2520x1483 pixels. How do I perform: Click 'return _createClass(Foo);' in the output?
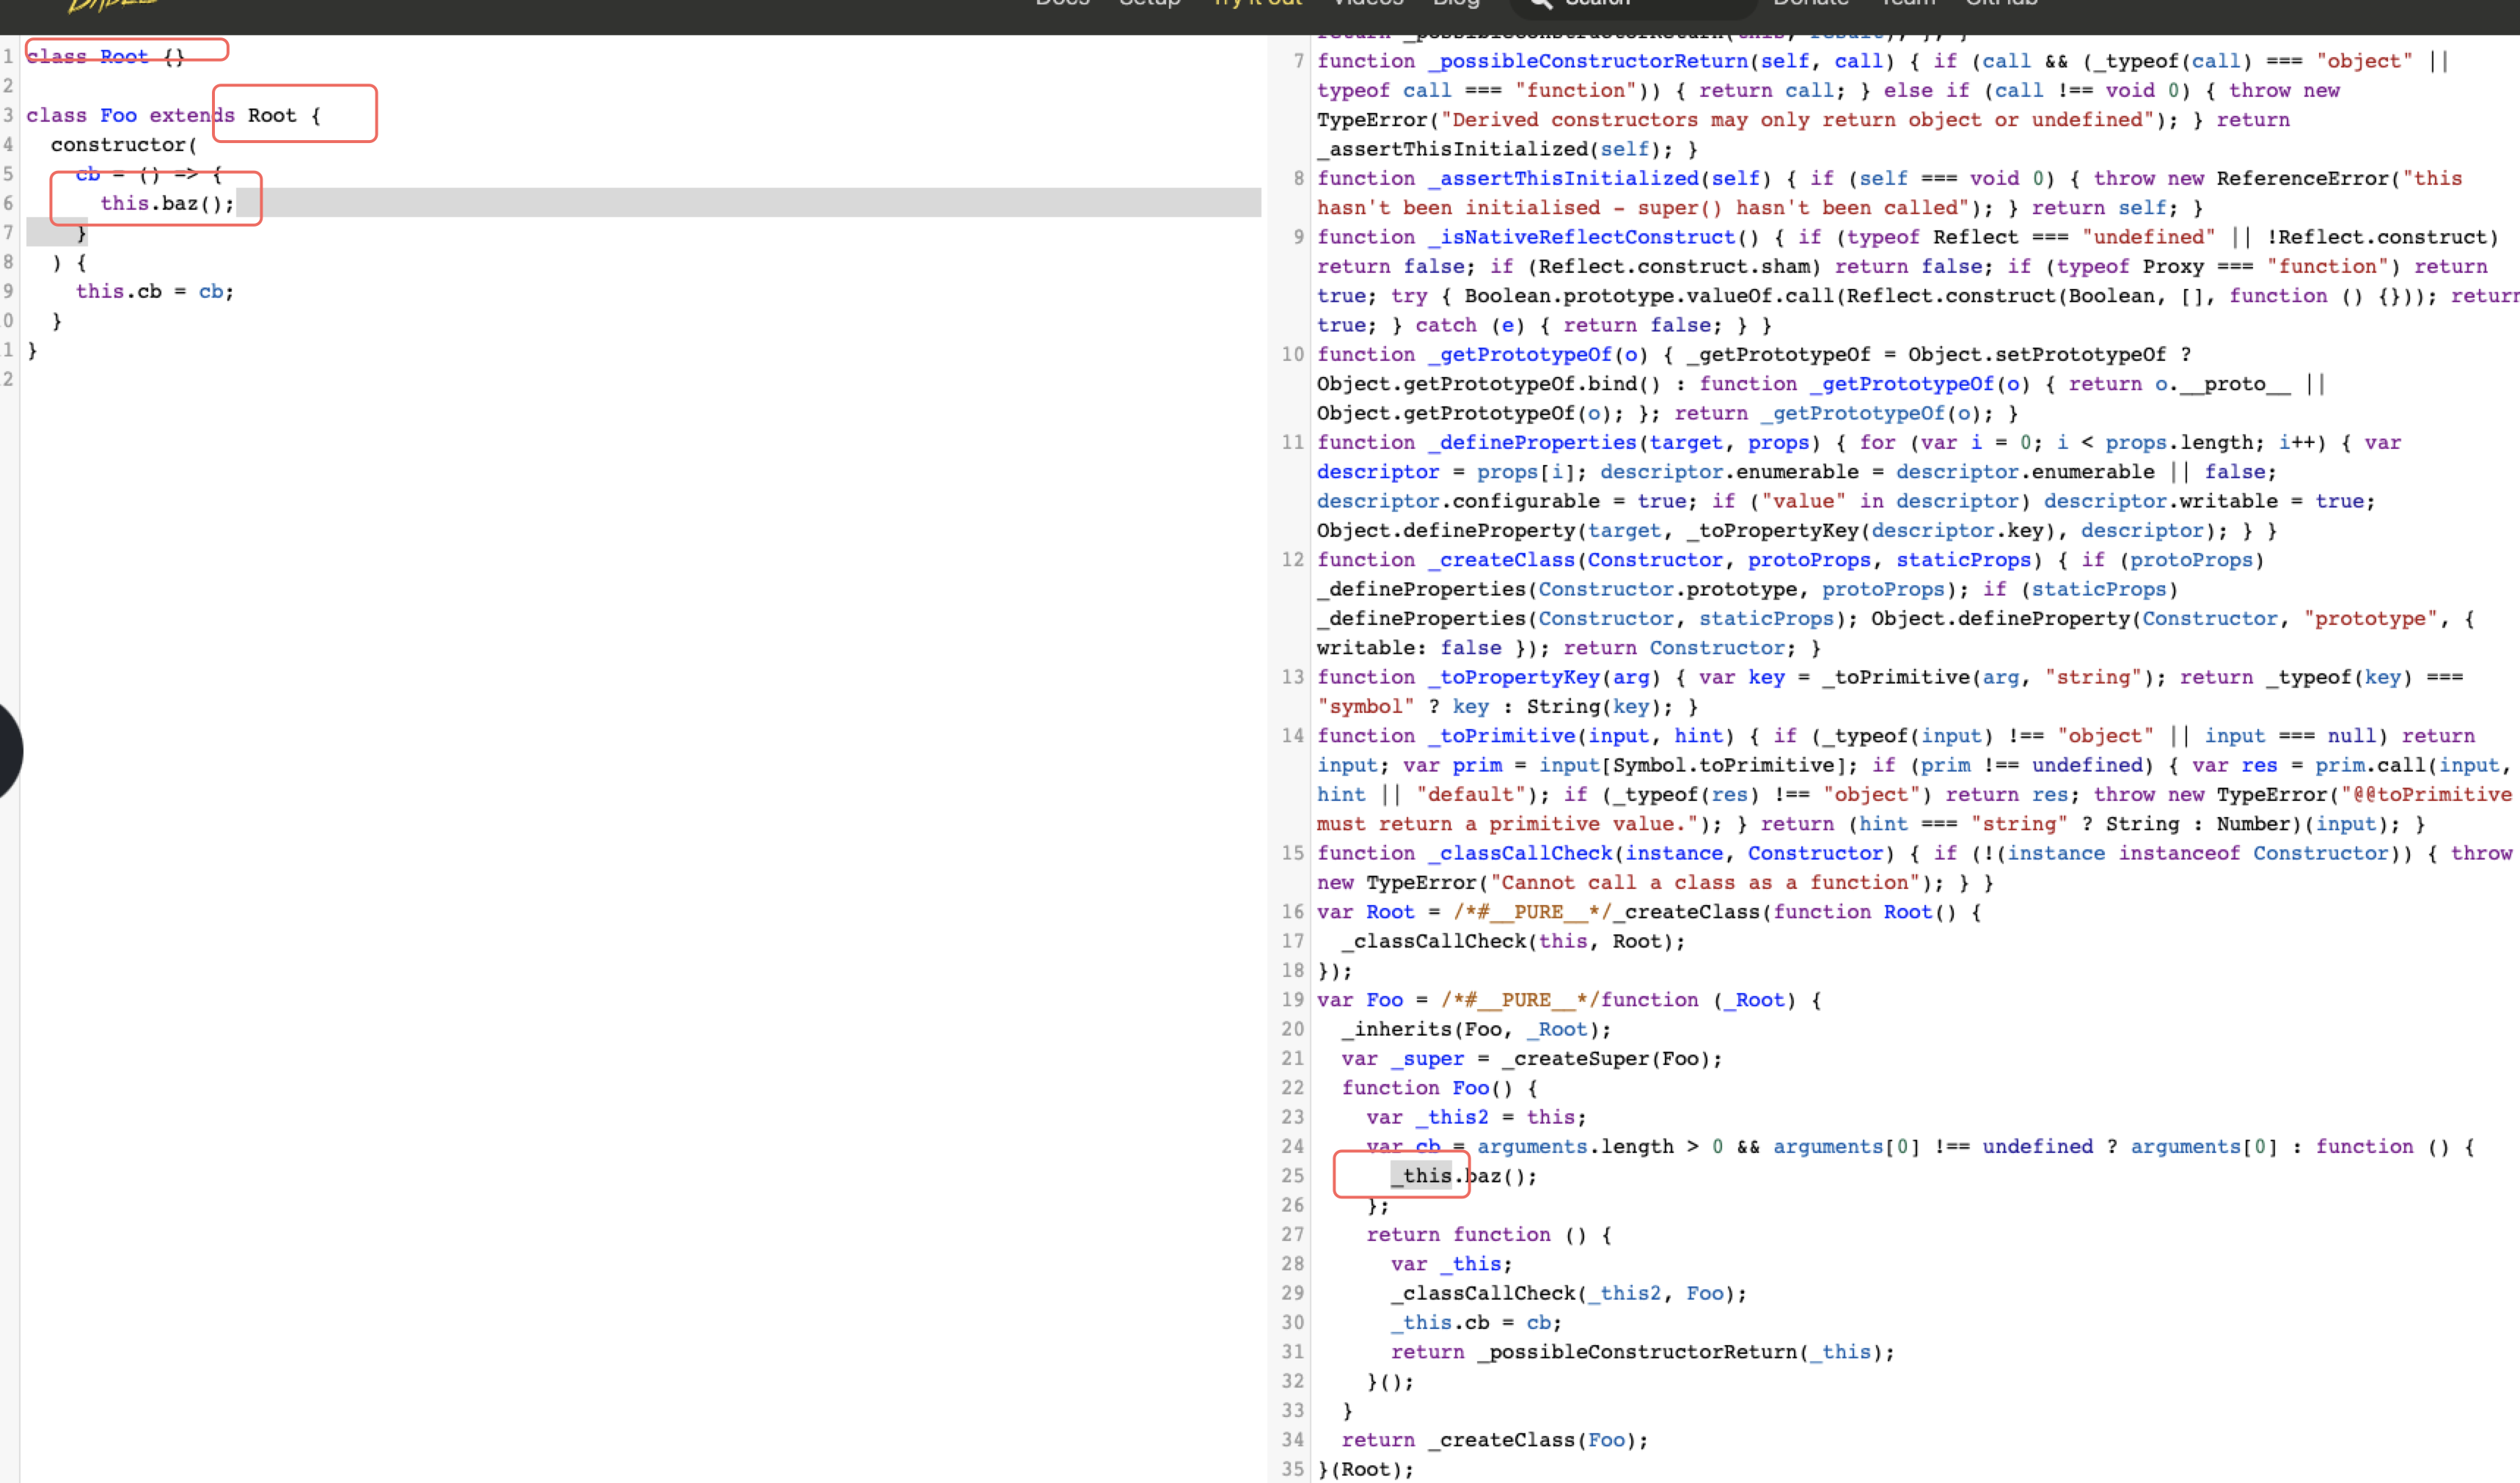click(1494, 1440)
